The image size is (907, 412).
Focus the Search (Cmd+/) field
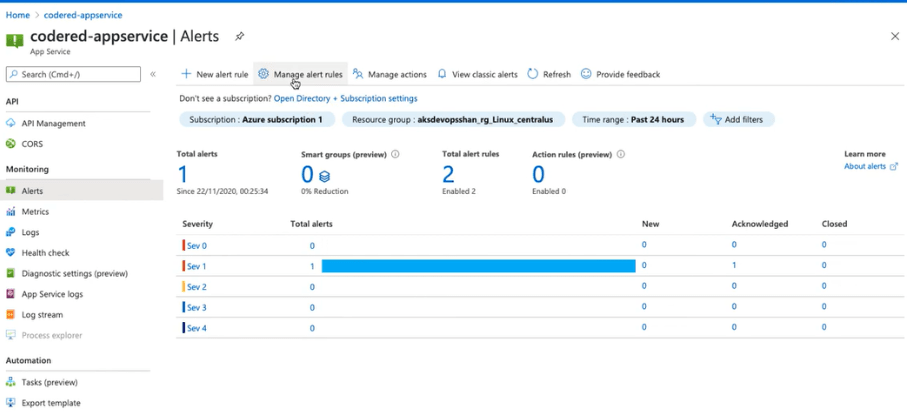pos(73,74)
